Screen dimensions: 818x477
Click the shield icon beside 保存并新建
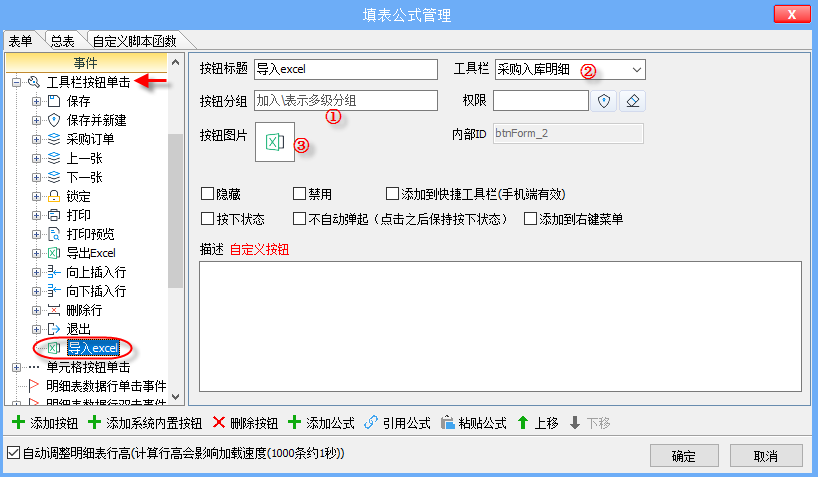54,120
